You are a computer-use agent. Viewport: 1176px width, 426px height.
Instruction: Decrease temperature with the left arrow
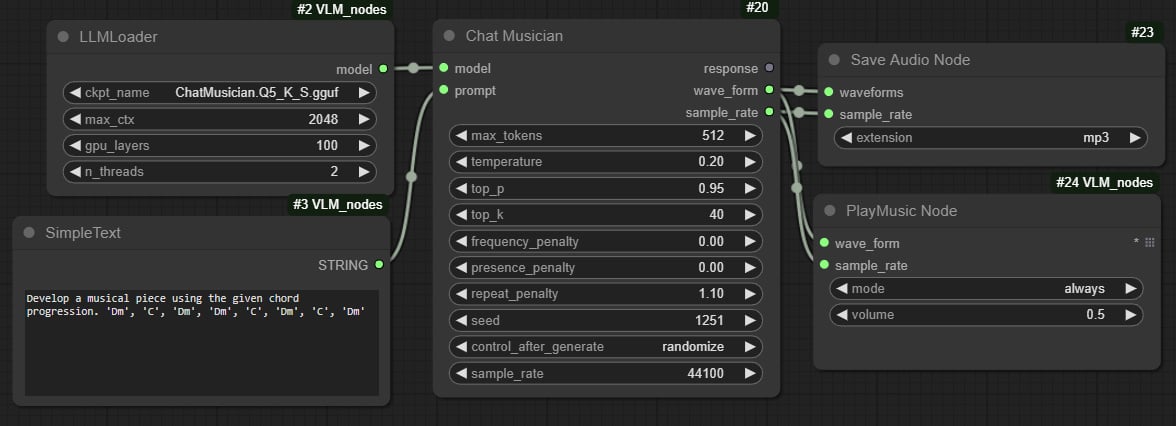[460, 162]
